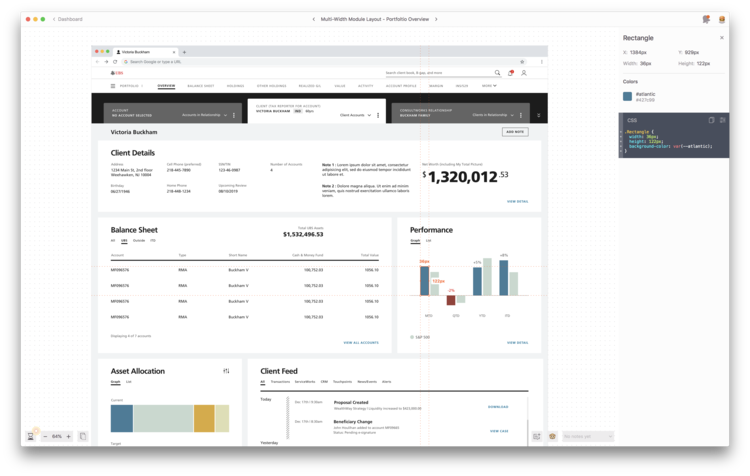Viewport: 750px width, 476px height.
Task: Switch Asset Allocation view to List
Action: [x=129, y=382]
